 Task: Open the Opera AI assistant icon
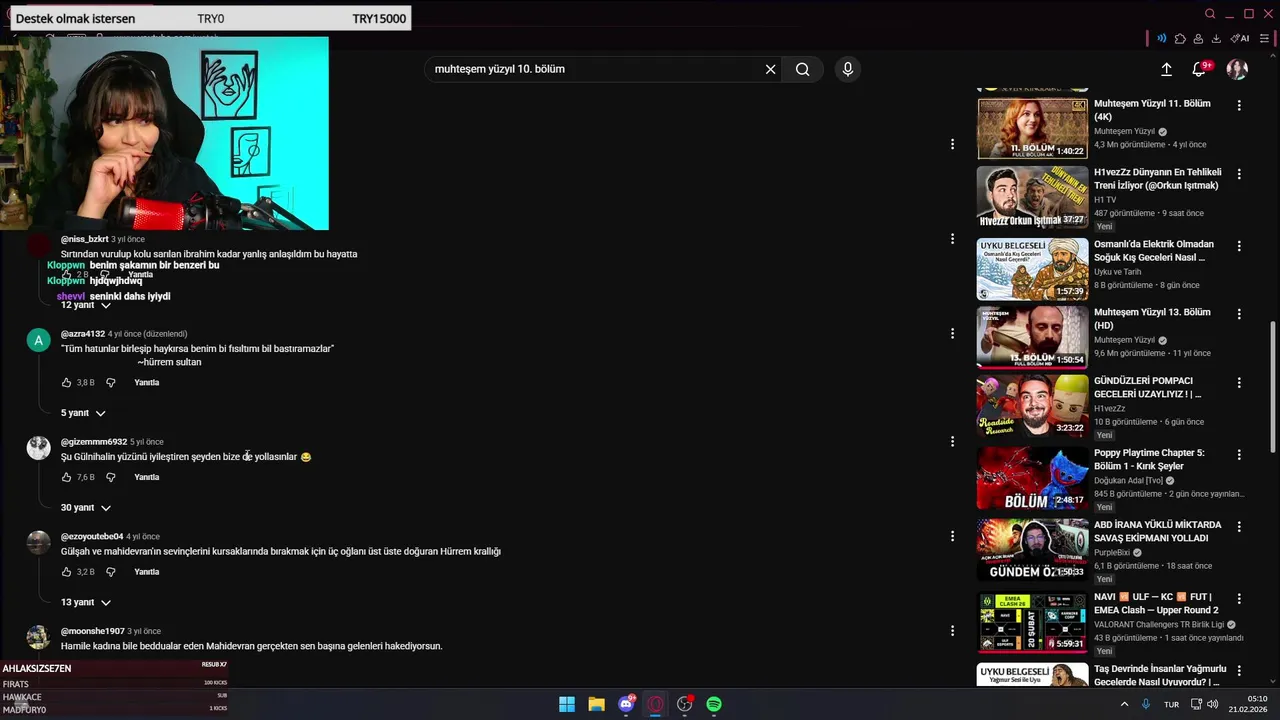point(1240,38)
